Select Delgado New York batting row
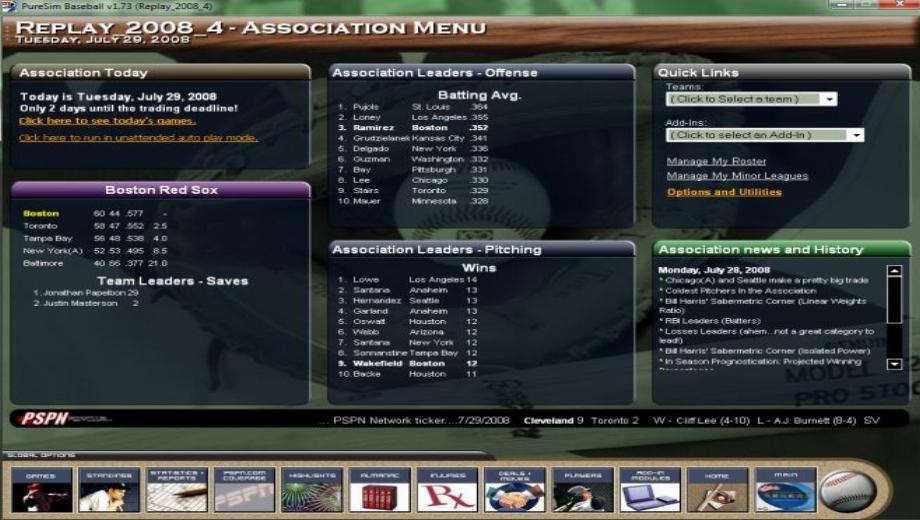The height and width of the screenshot is (520, 920). click(413, 149)
